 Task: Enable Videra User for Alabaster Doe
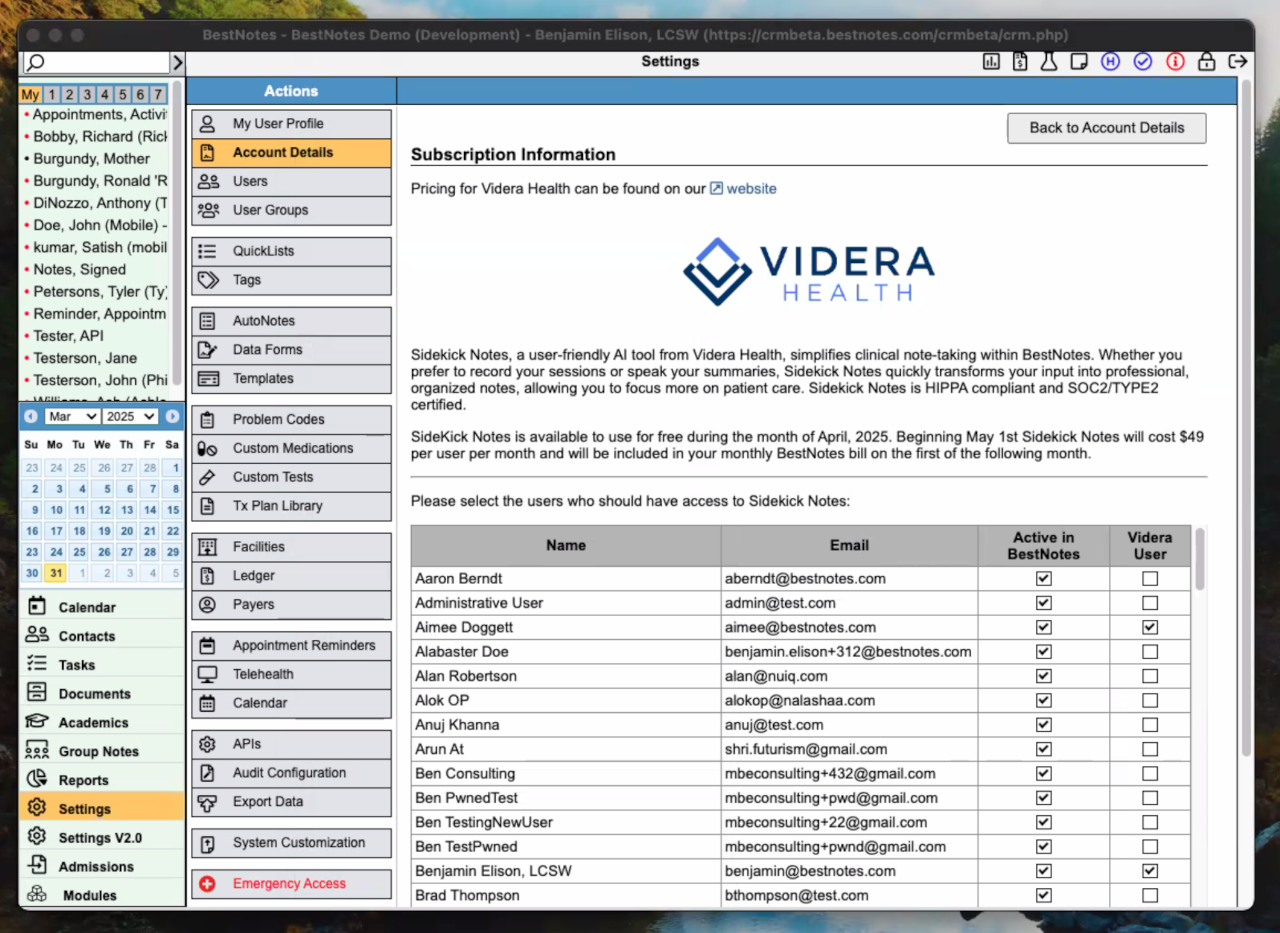click(1150, 652)
